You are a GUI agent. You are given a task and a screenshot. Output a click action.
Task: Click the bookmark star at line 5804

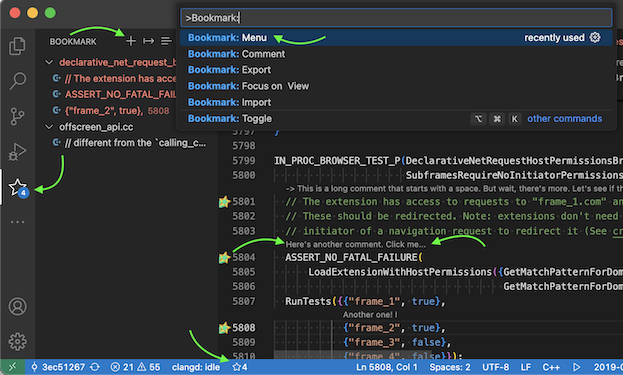point(224,257)
